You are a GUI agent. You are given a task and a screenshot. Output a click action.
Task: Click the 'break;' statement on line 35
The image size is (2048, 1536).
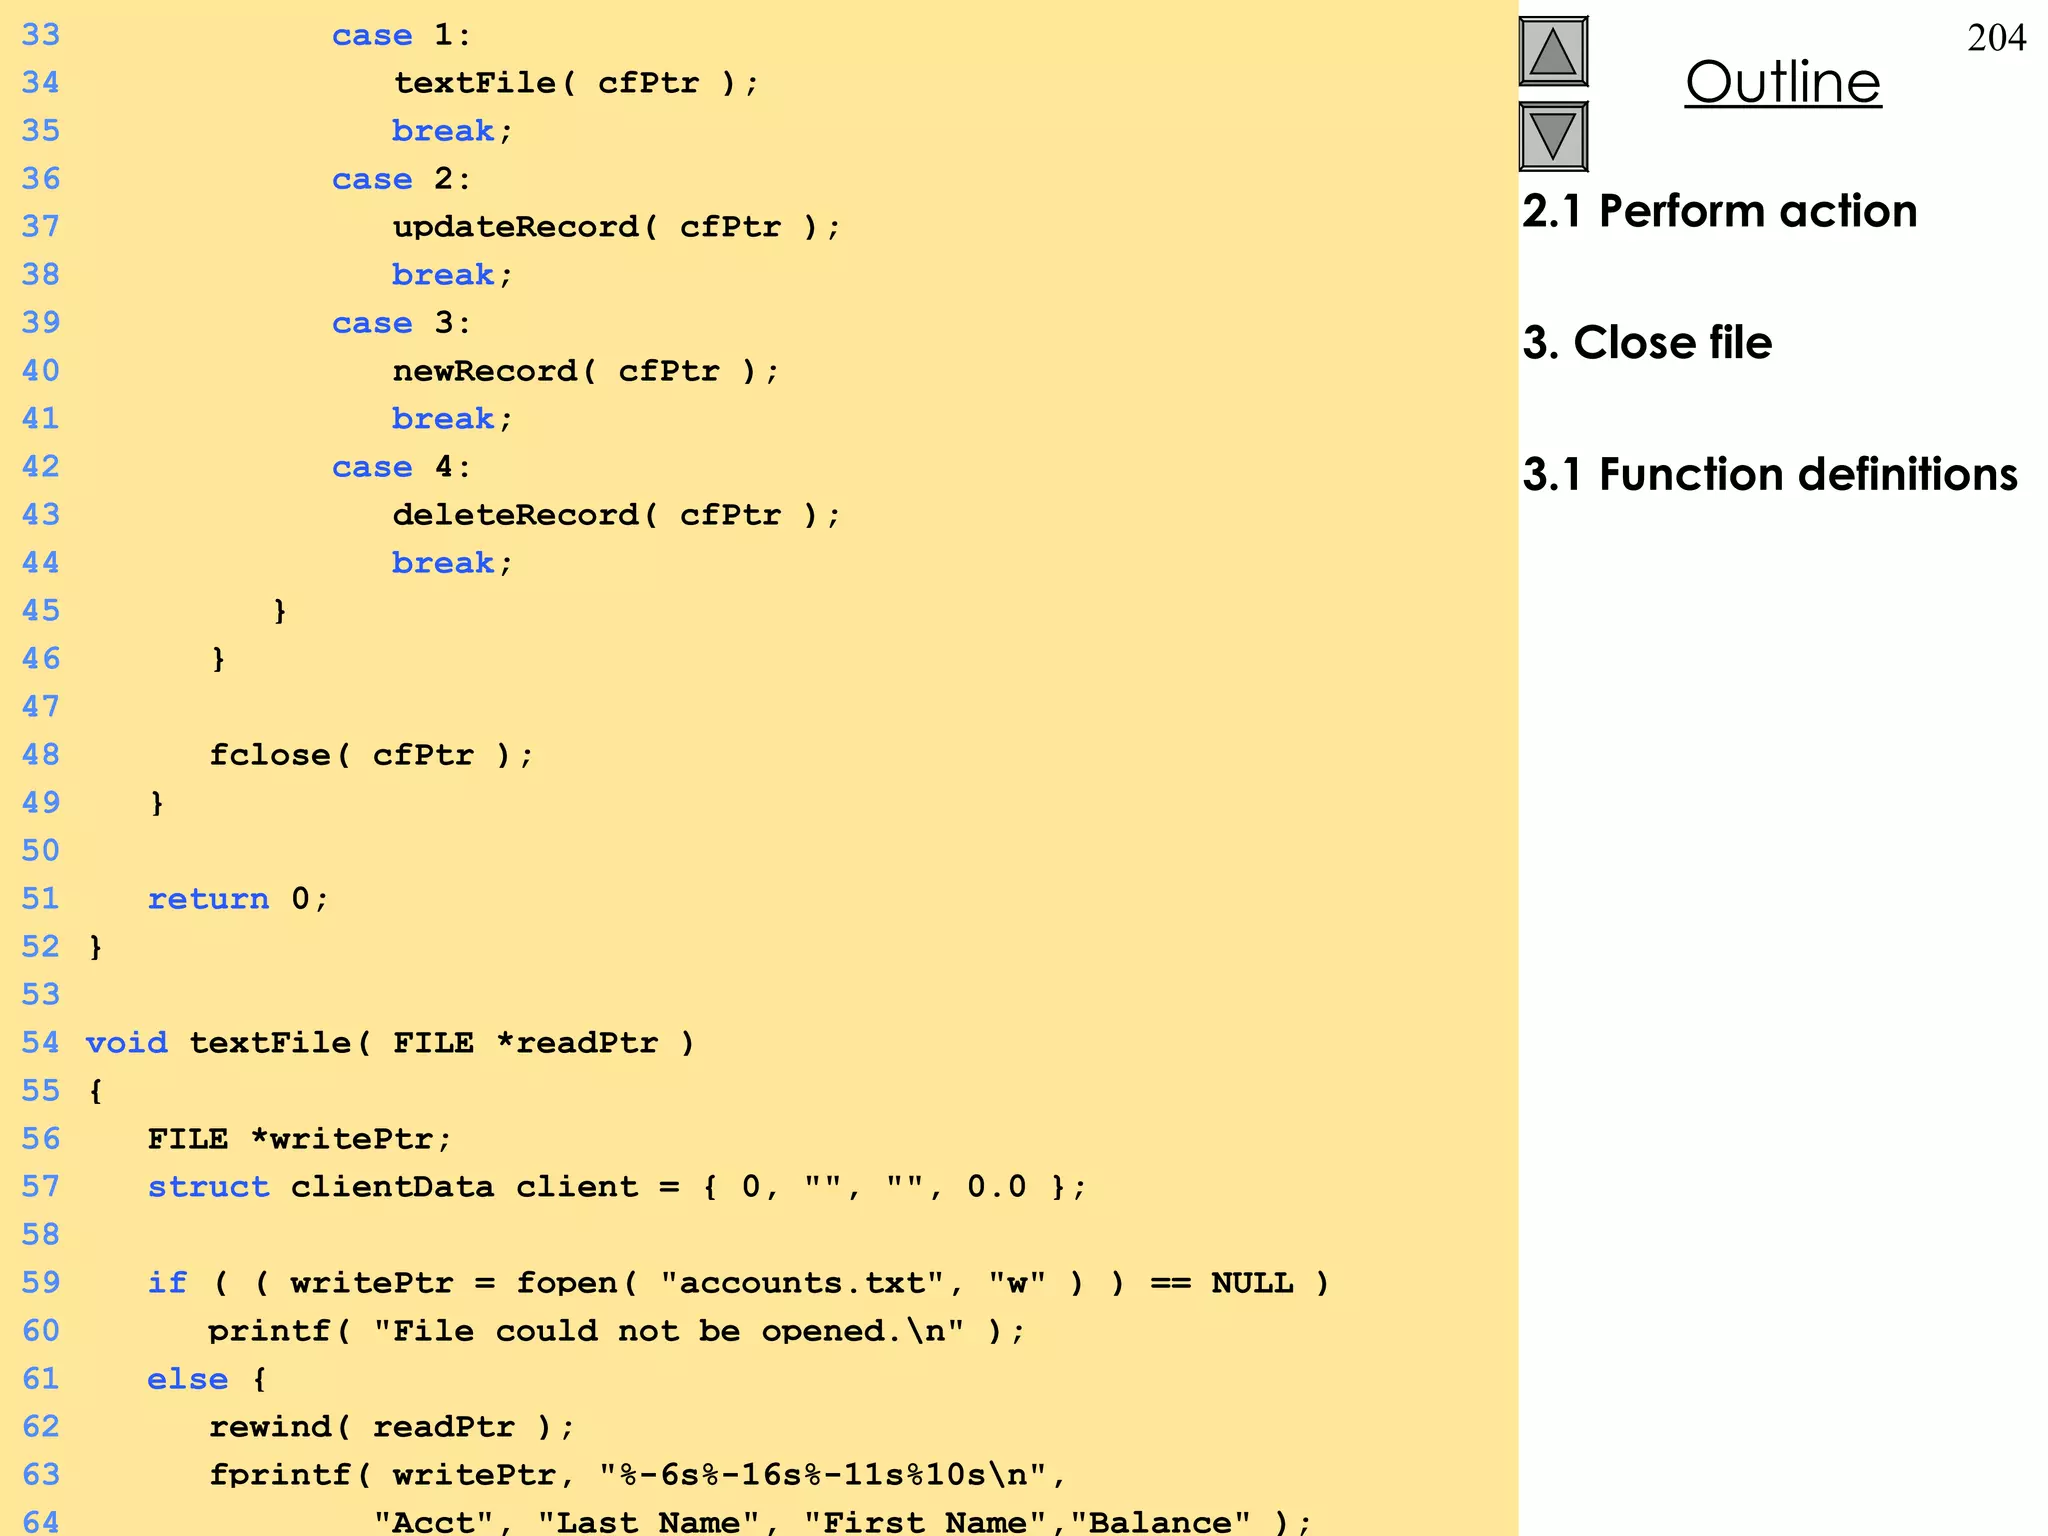pos(452,131)
